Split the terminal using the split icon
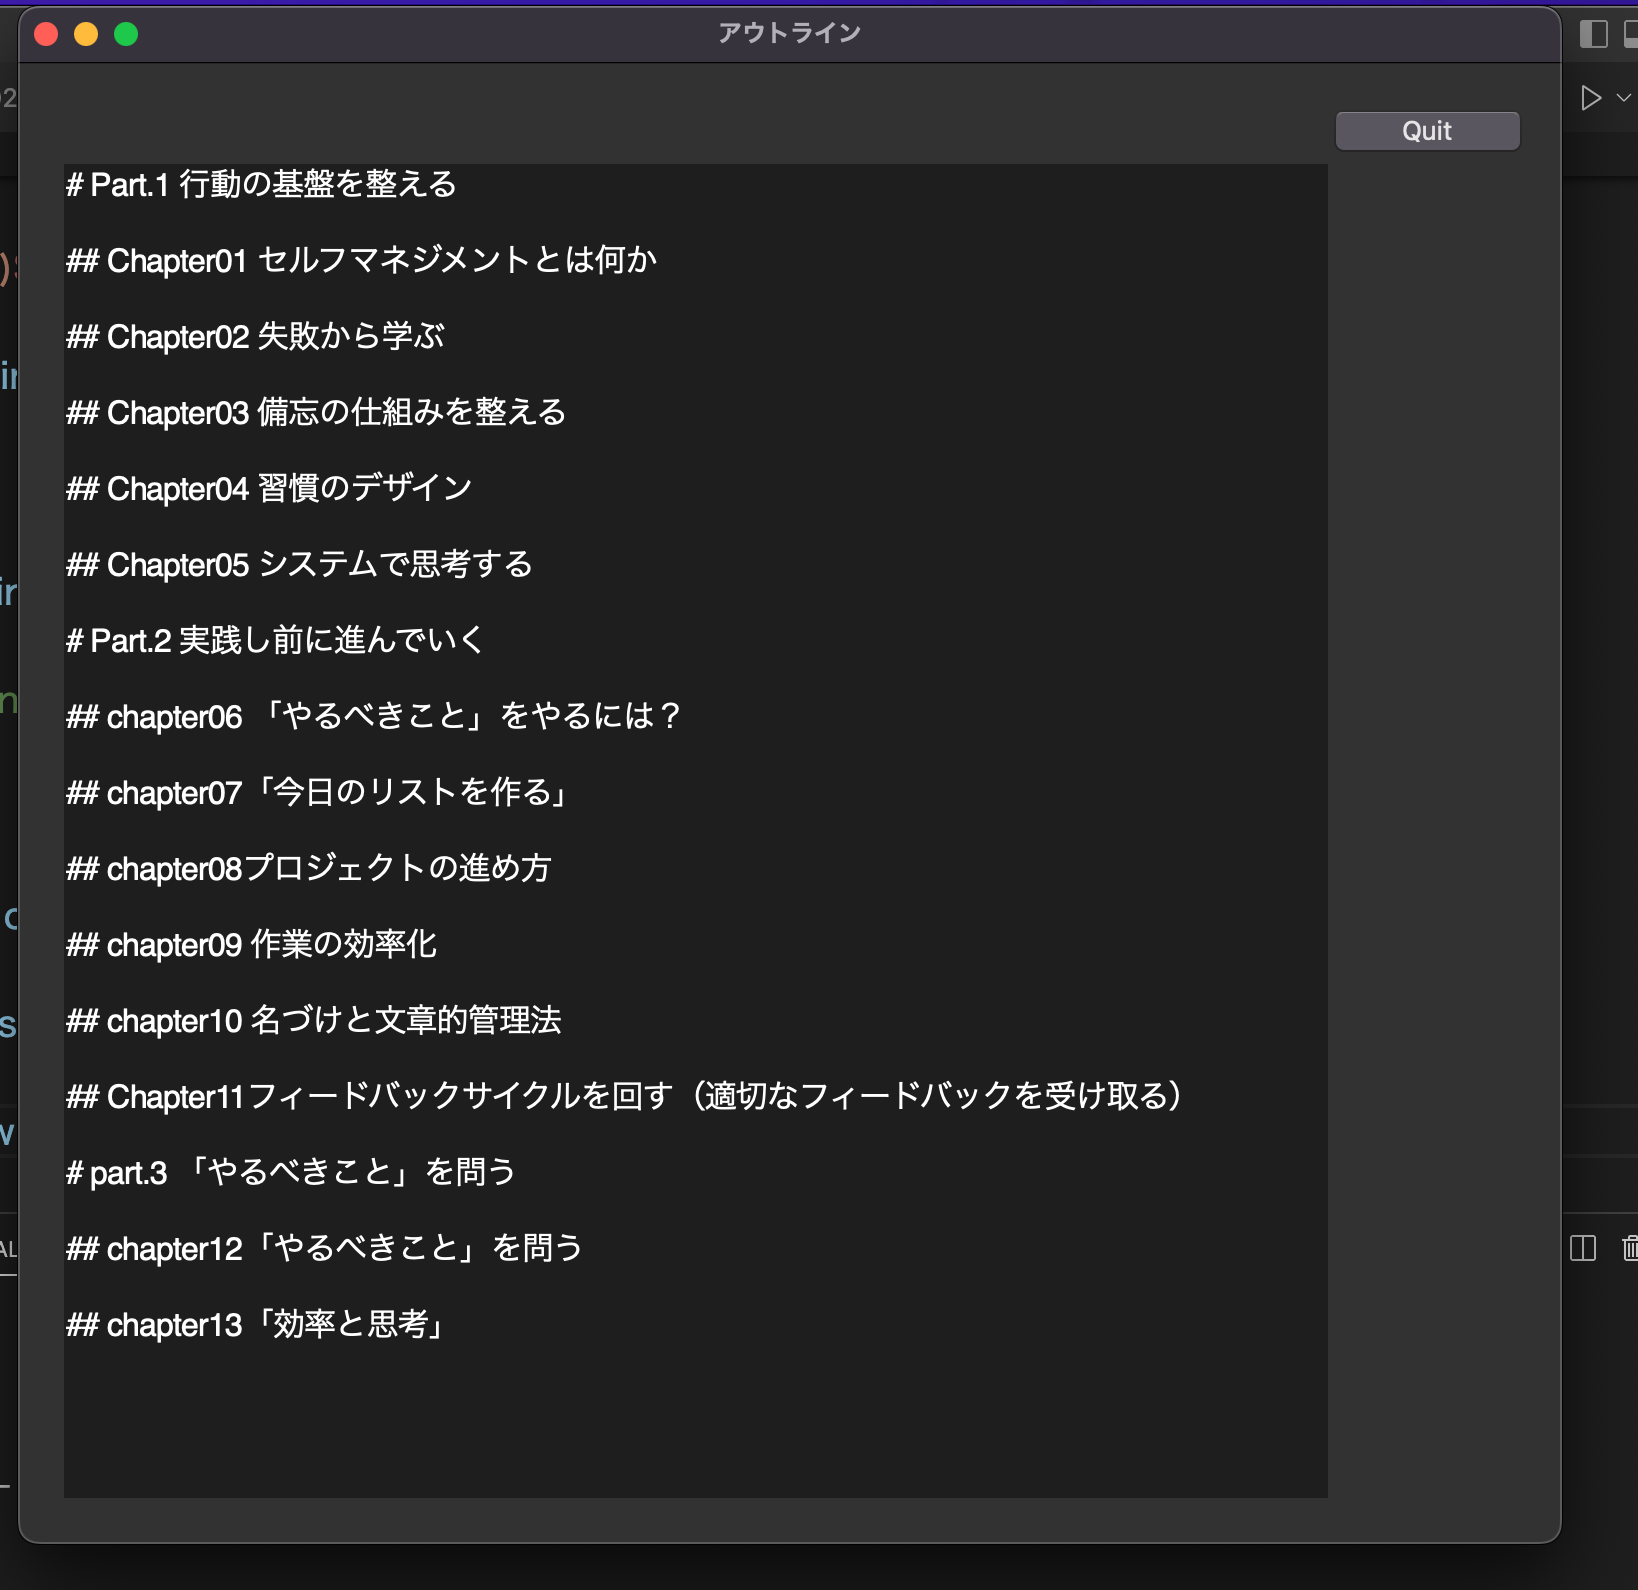The image size is (1638, 1590). click(x=1583, y=1249)
